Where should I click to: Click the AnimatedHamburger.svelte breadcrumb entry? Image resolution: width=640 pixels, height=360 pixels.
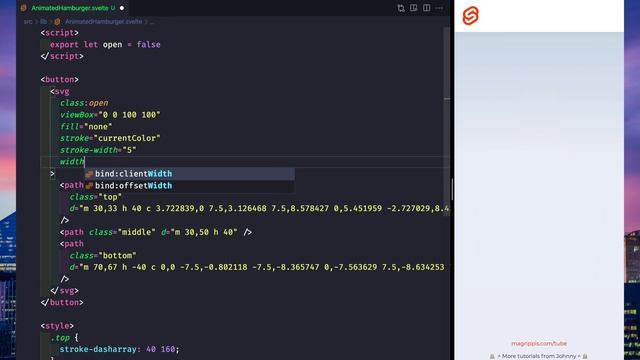coord(103,22)
